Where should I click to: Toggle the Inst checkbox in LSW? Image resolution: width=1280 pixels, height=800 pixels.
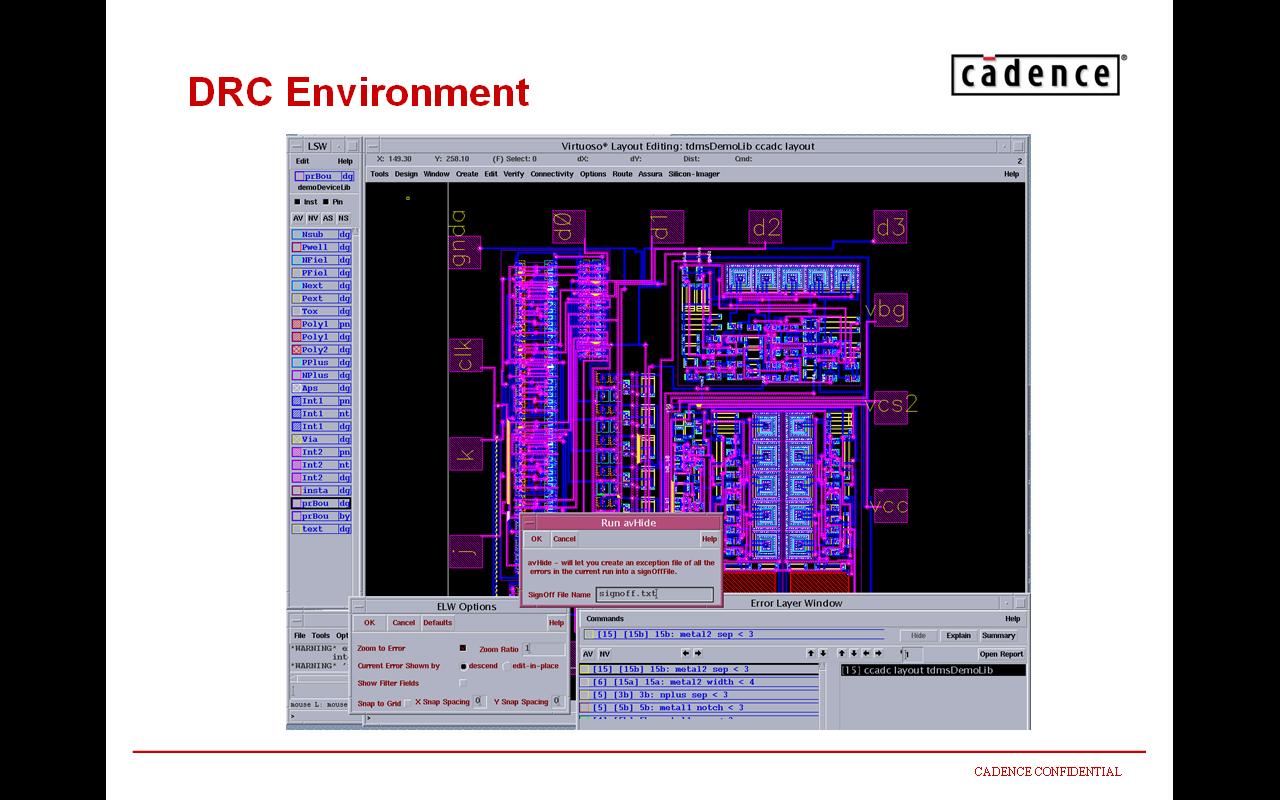pyautogui.click(x=297, y=202)
